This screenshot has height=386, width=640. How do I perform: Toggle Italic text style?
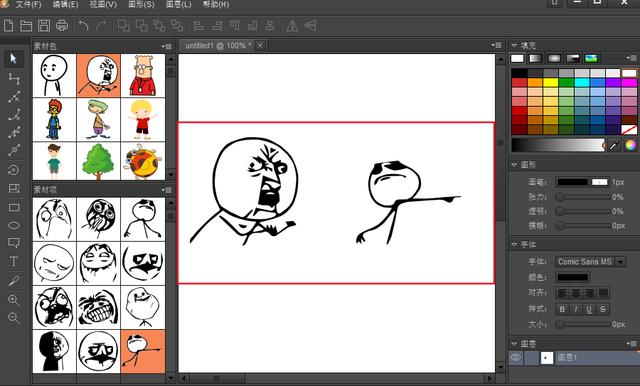coord(576,309)
